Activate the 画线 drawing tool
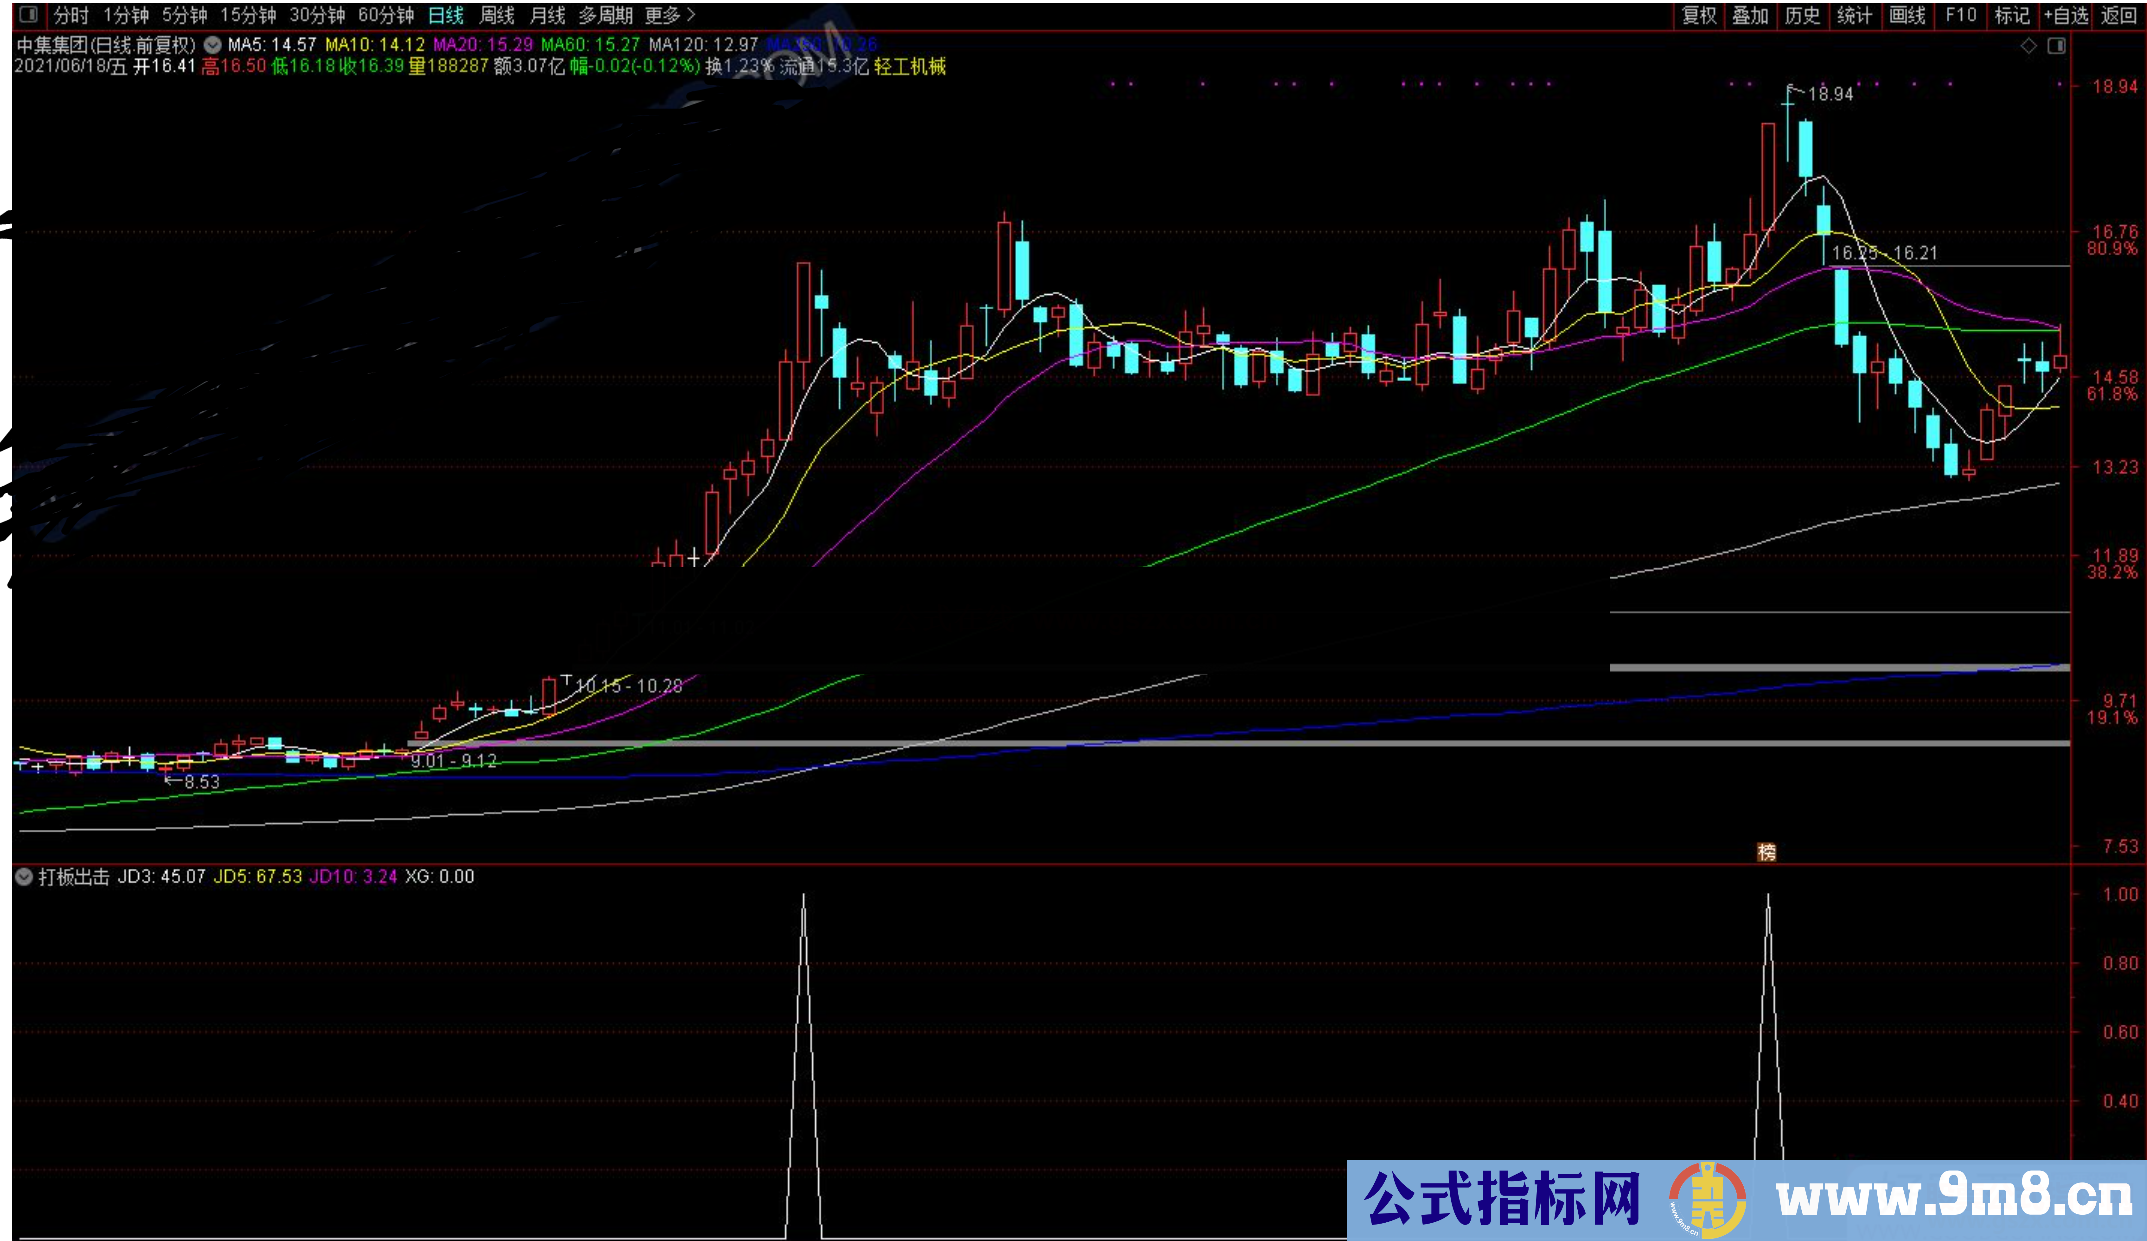 click(x=1907, y=15)
